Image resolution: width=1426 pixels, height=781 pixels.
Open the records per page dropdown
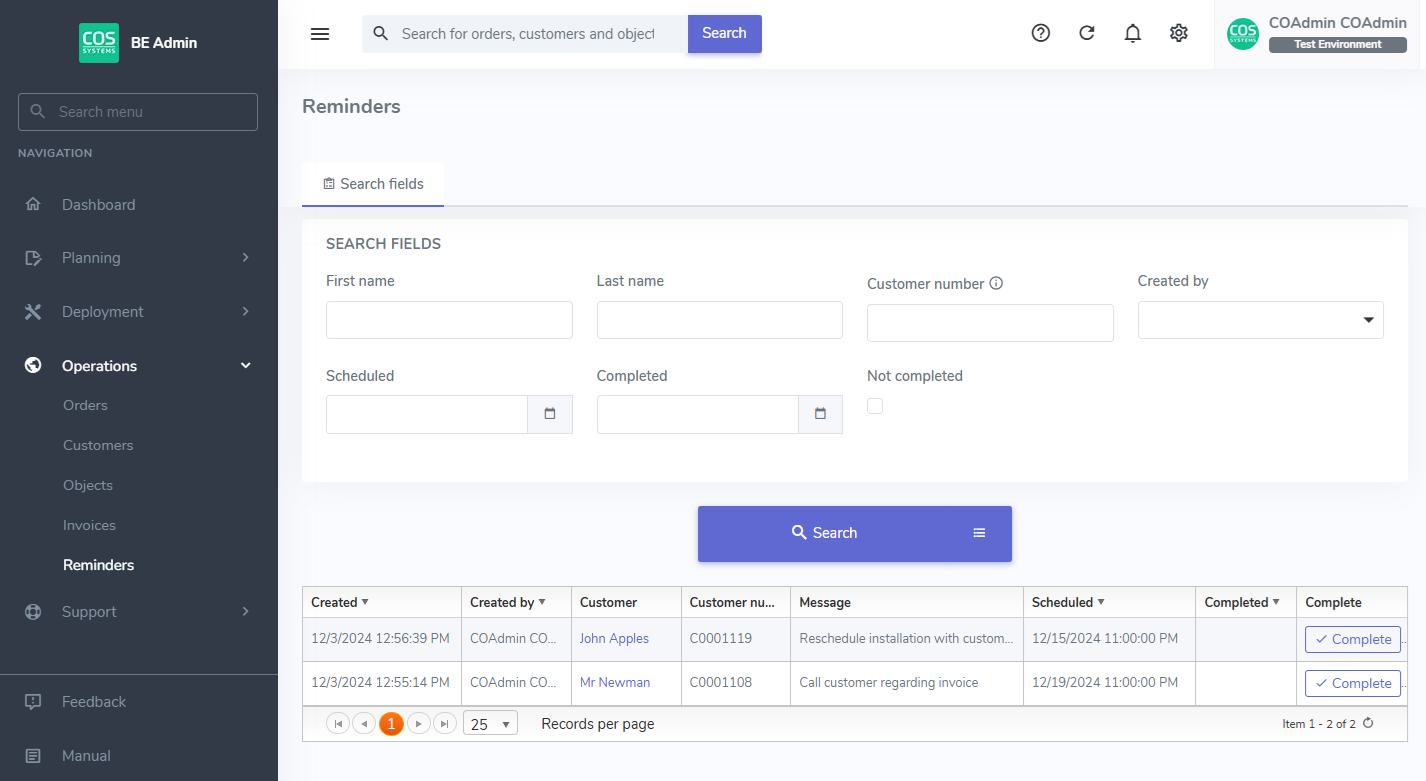point(490,724)
